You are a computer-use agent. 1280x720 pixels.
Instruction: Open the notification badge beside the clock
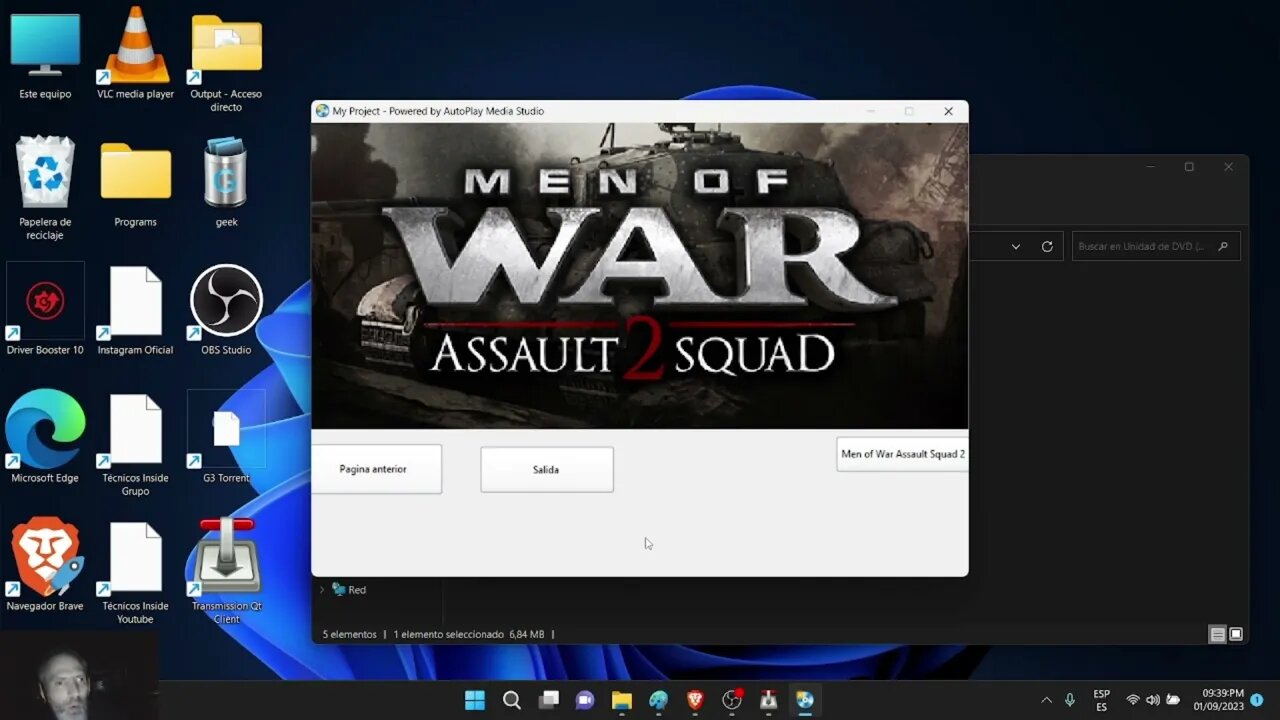pos(1257,700)
